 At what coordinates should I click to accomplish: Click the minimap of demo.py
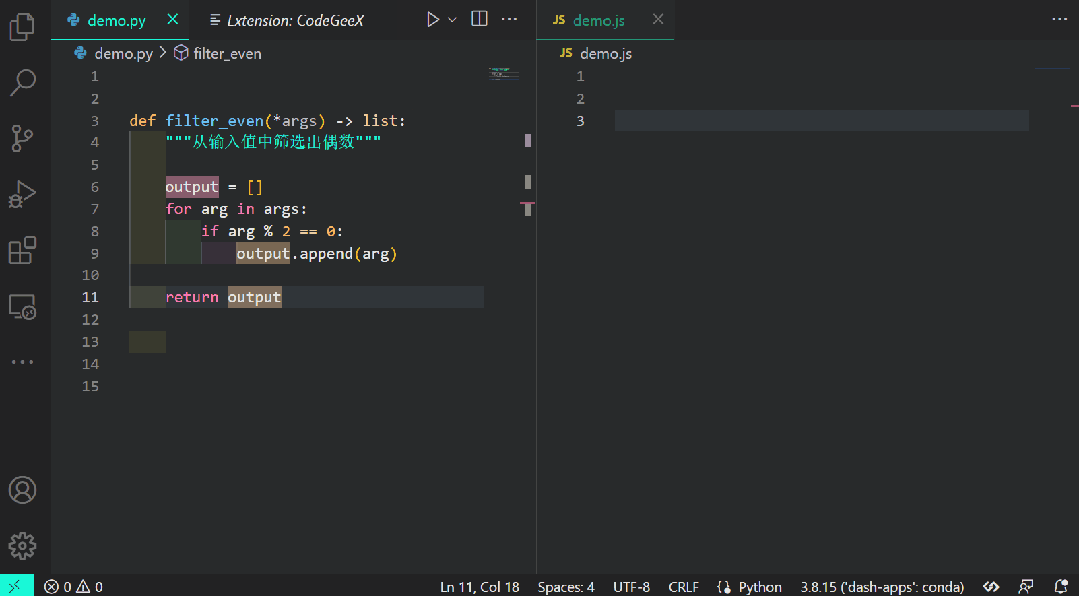[x=504, y=74]
